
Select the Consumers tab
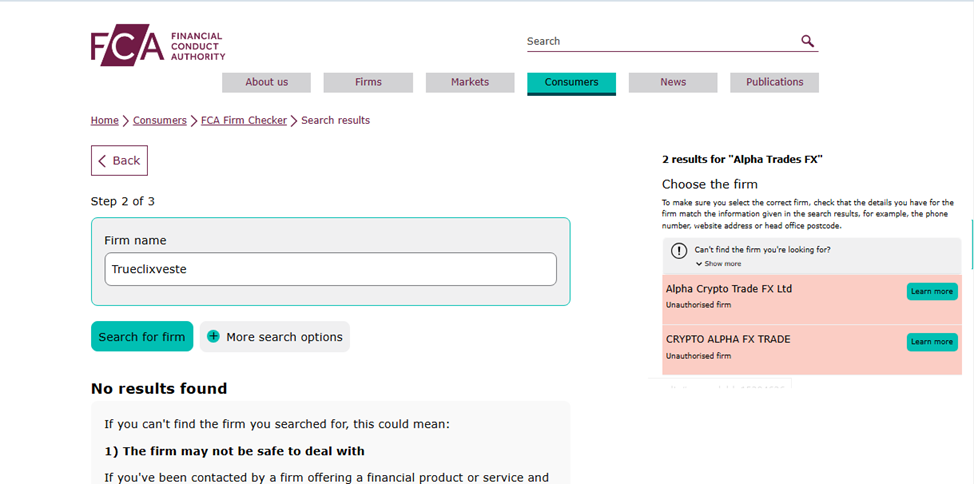pos(571,83)
